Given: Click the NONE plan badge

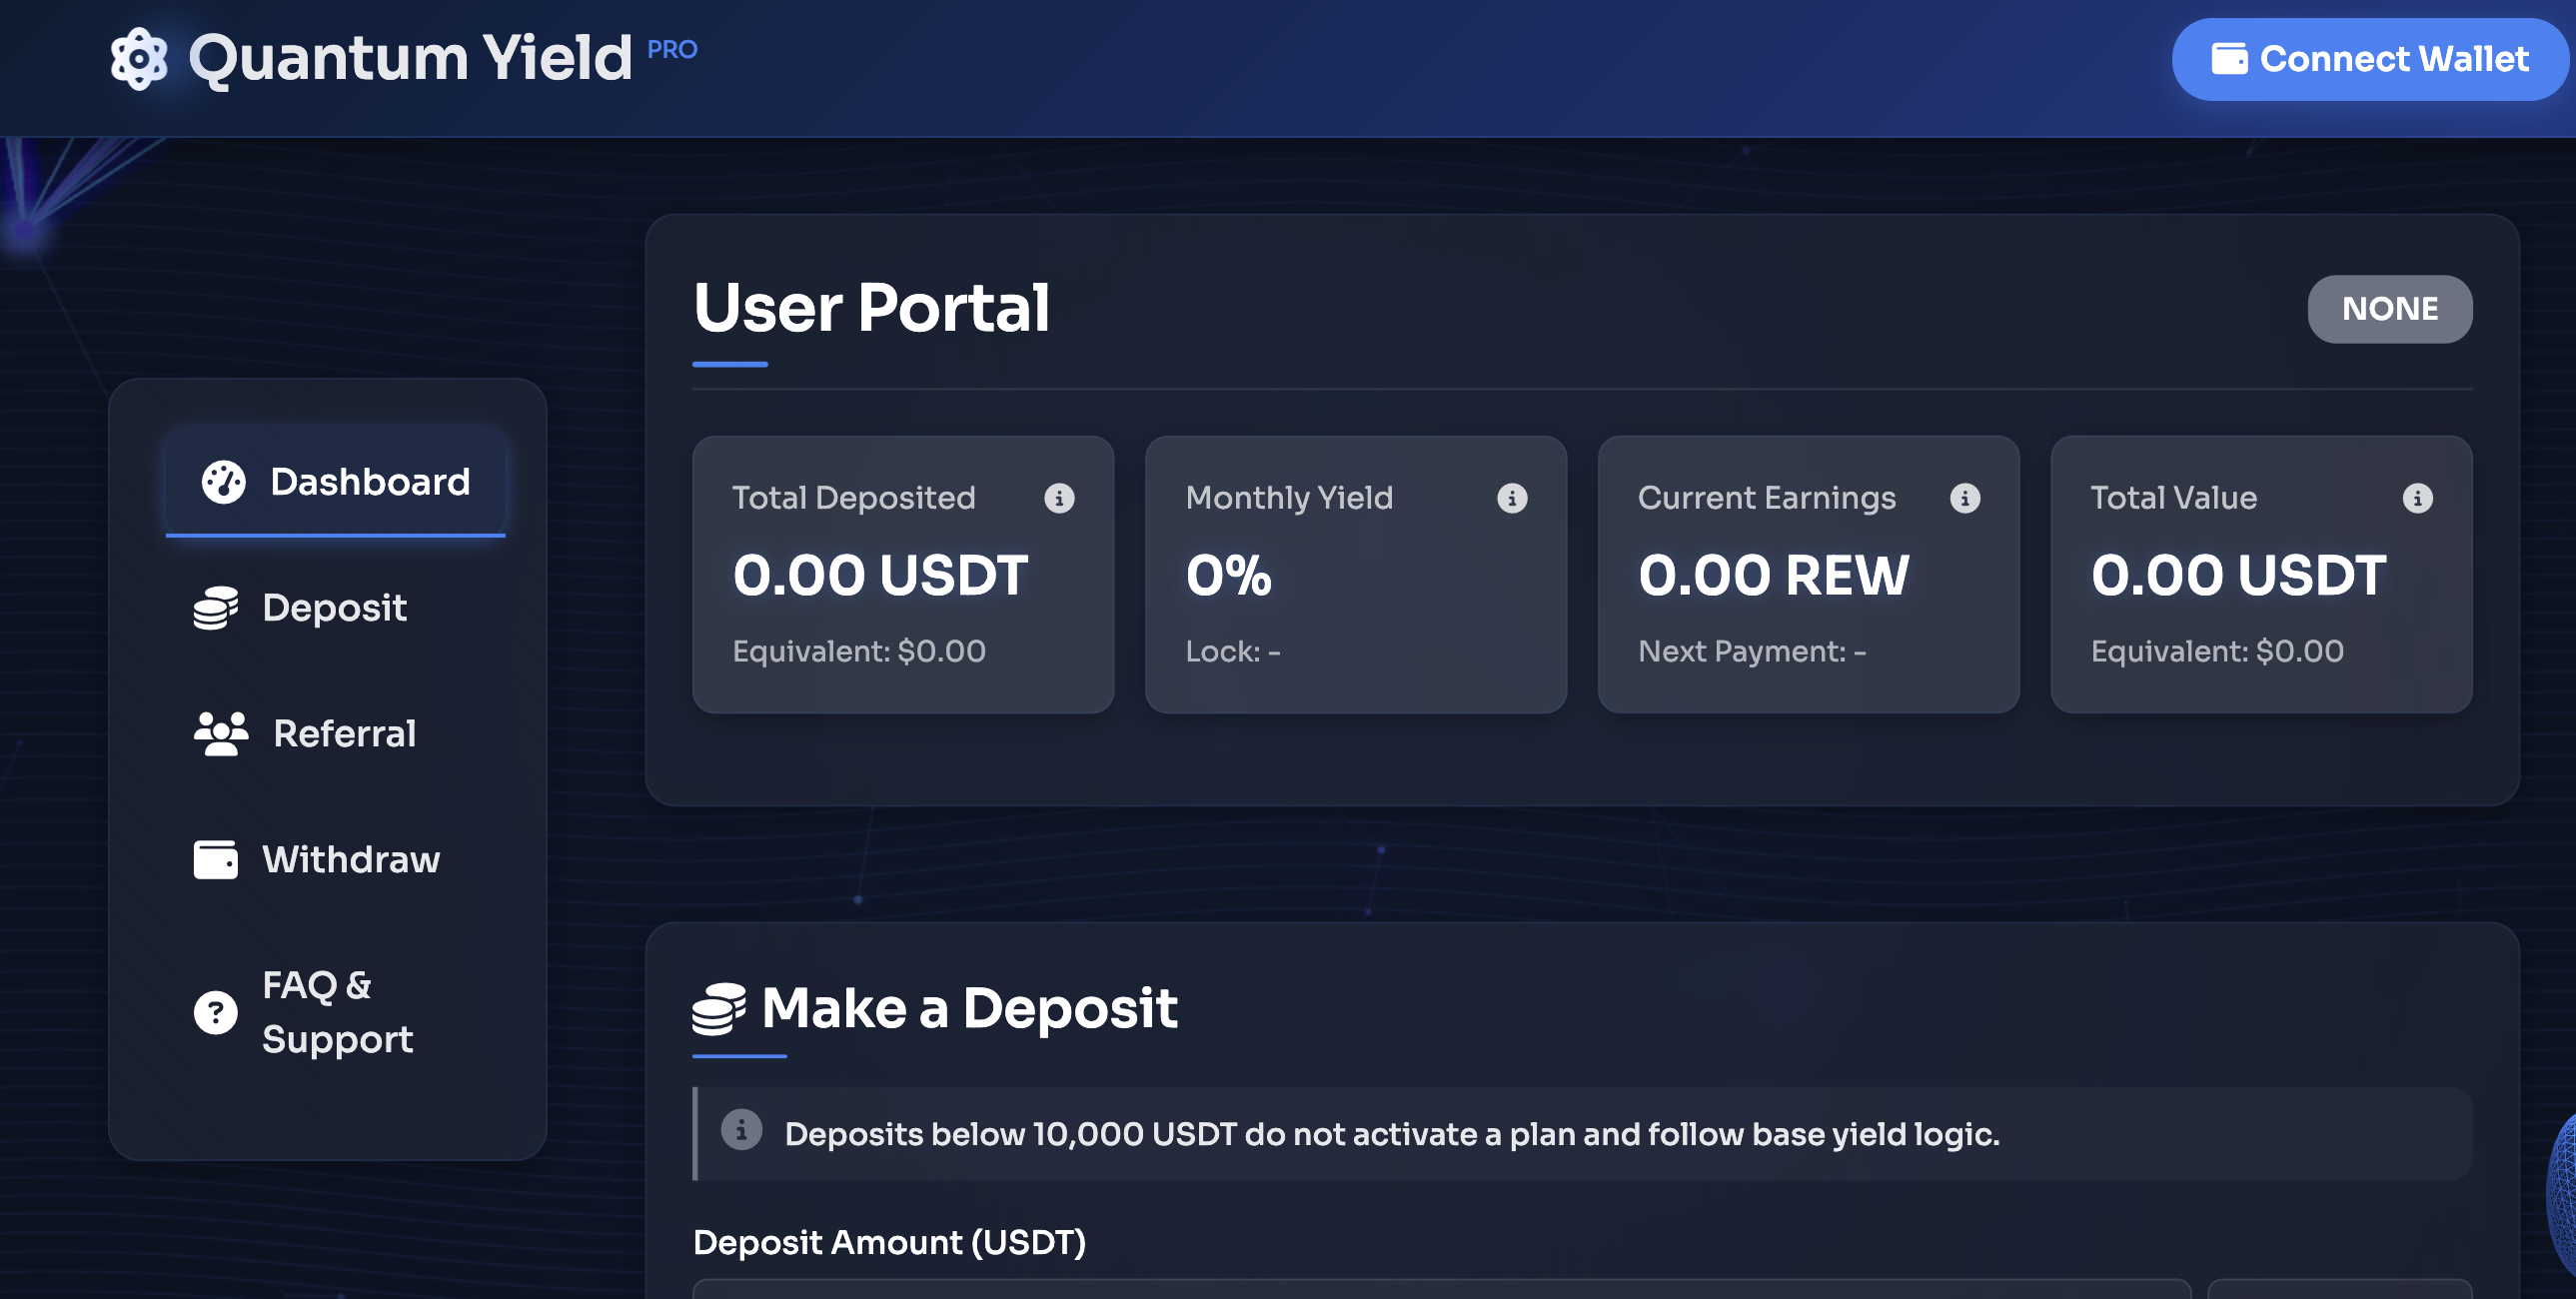Looking at the screenshot, I should (x=2390, y=309).
